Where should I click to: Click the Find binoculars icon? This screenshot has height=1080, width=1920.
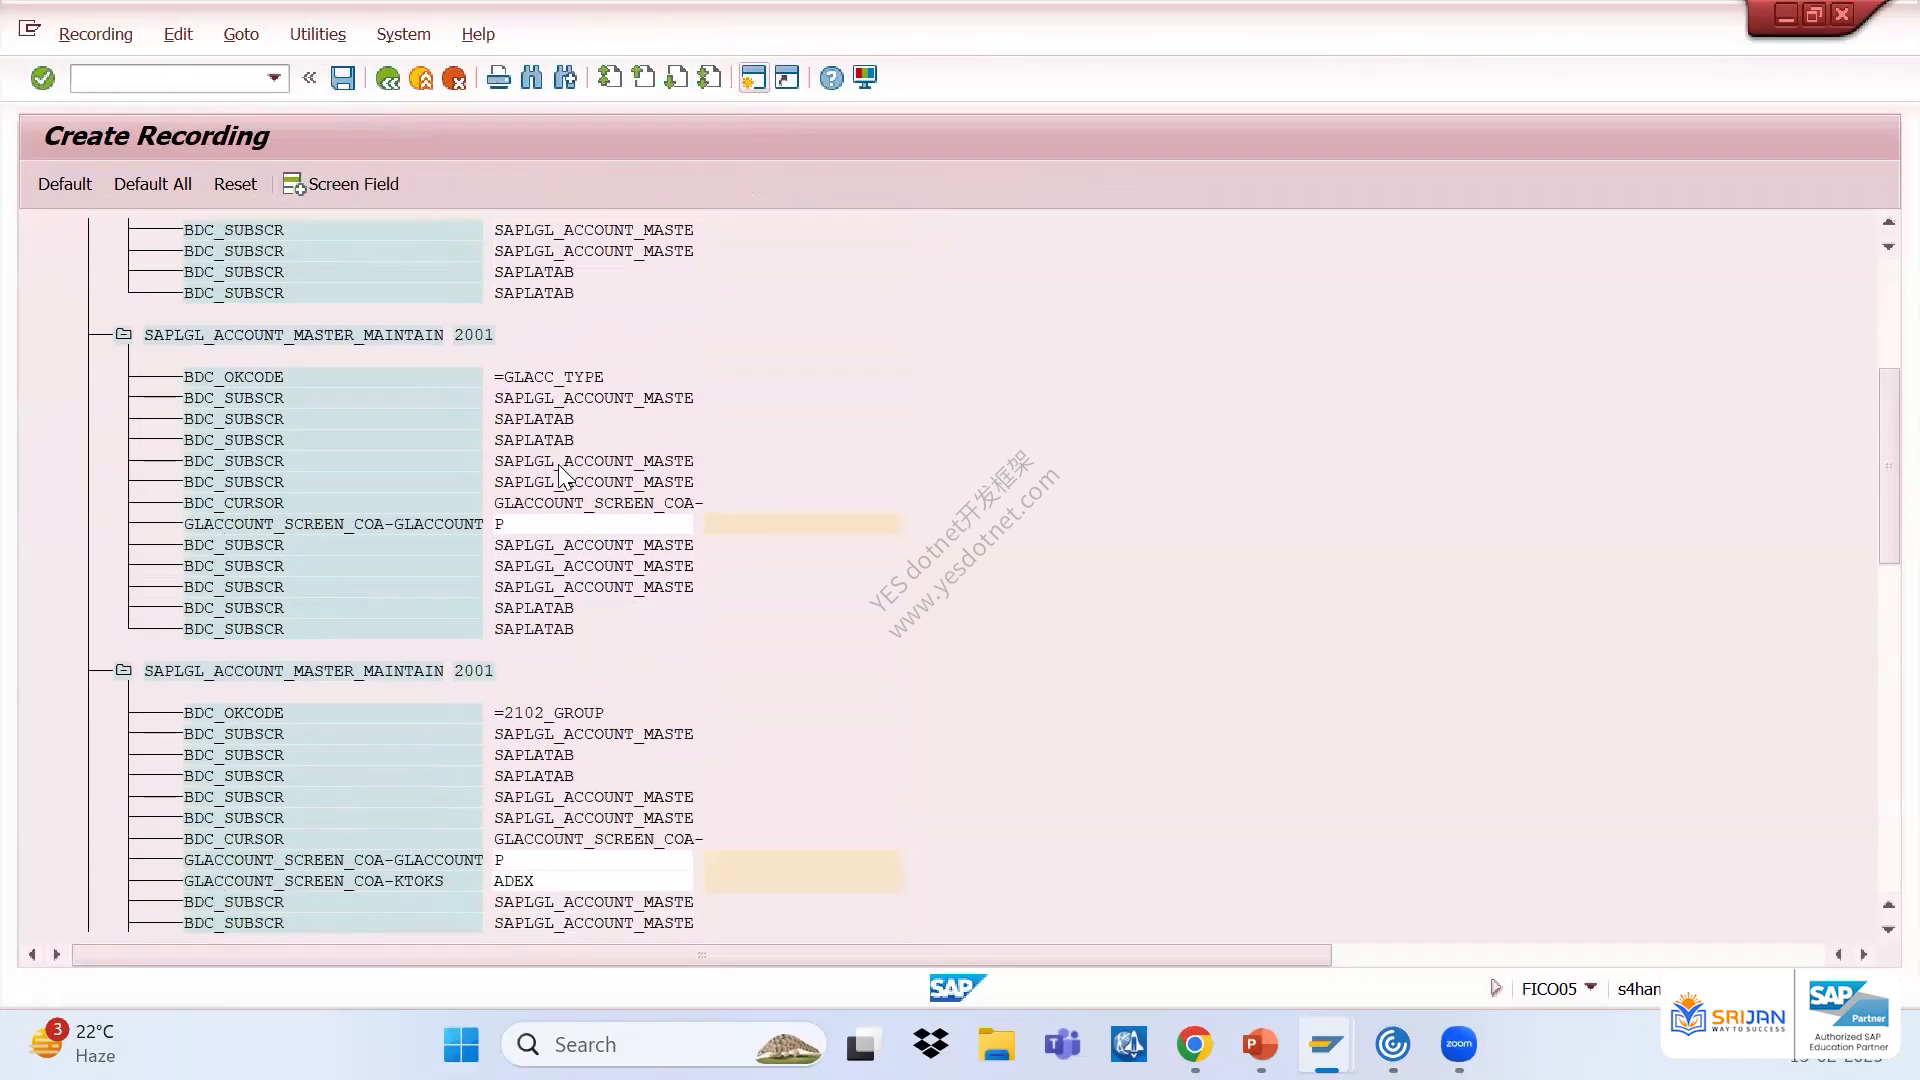(532, 78)
